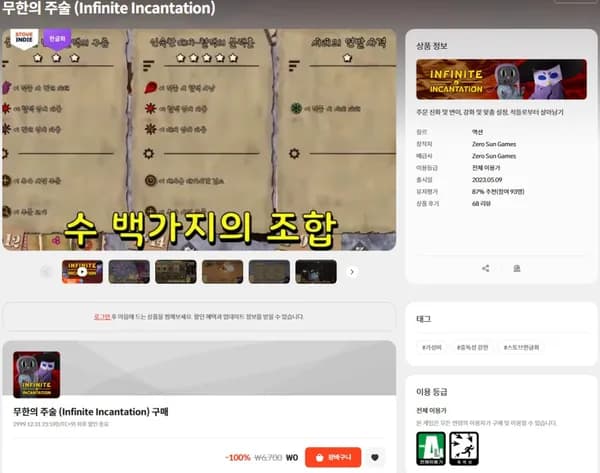Click the Infinite Incantation game icon above purchase title
Viewport: 600px width, 473px height.
(37, 375)
